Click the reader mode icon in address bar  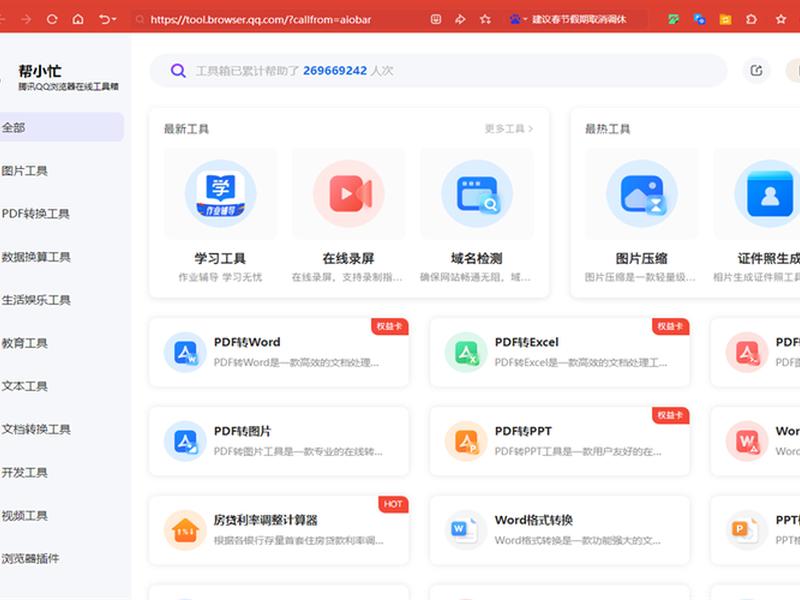coord(436,19)
